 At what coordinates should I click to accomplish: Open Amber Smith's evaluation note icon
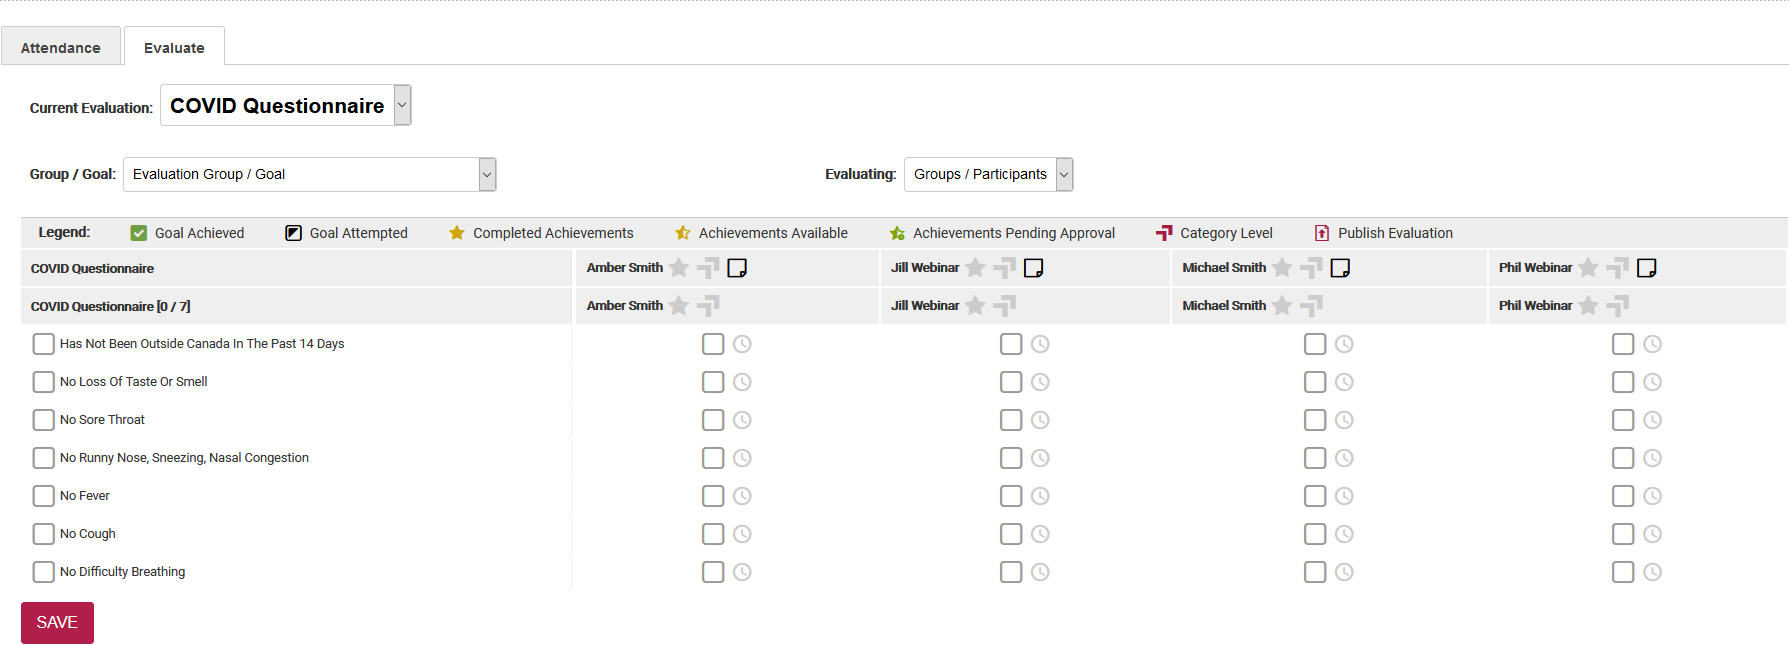[x=737, y=268]
